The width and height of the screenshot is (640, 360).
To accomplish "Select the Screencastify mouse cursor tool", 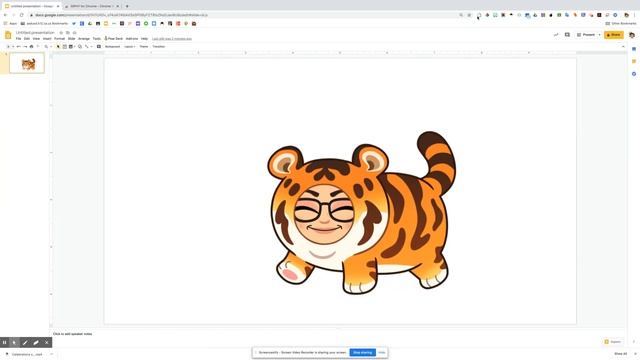I will click(x=14, y=342).
